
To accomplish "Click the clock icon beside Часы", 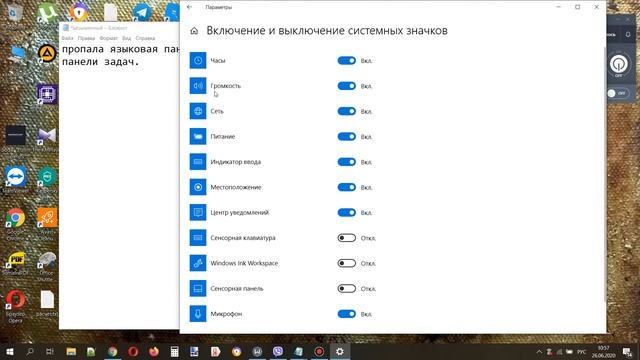I will [198, 60].
